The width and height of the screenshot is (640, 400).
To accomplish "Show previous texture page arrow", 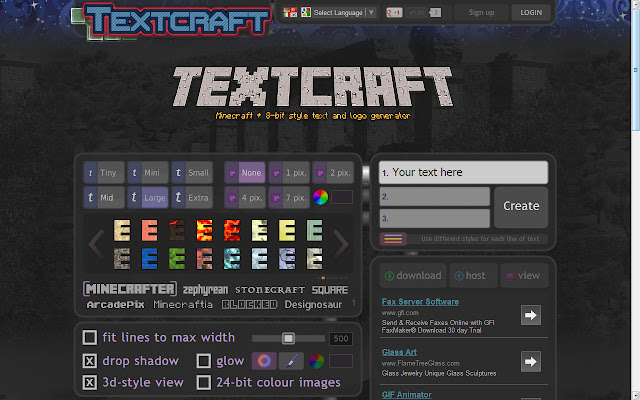I will (96, 244).
